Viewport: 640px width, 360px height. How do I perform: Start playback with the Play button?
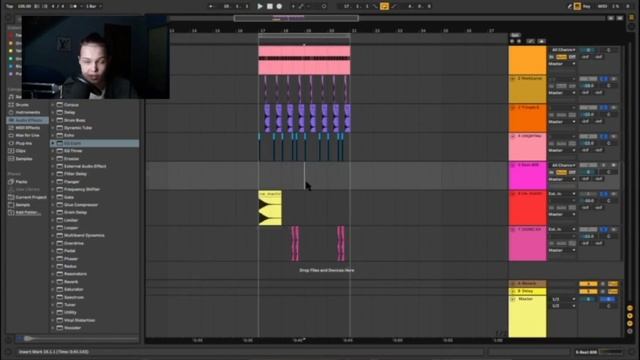tap(260, 6)
